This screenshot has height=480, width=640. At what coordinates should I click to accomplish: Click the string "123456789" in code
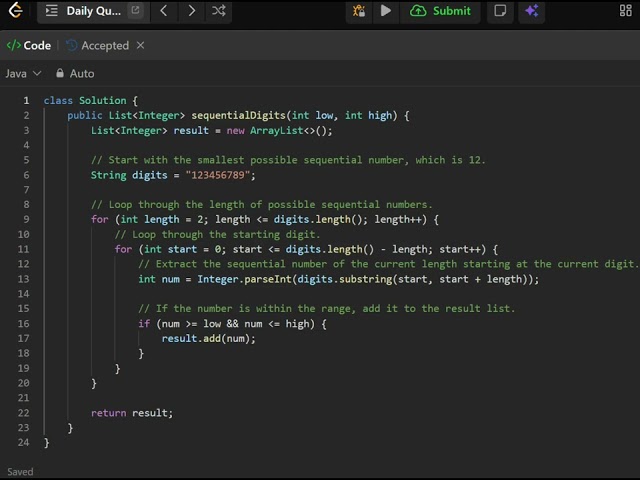218,175
